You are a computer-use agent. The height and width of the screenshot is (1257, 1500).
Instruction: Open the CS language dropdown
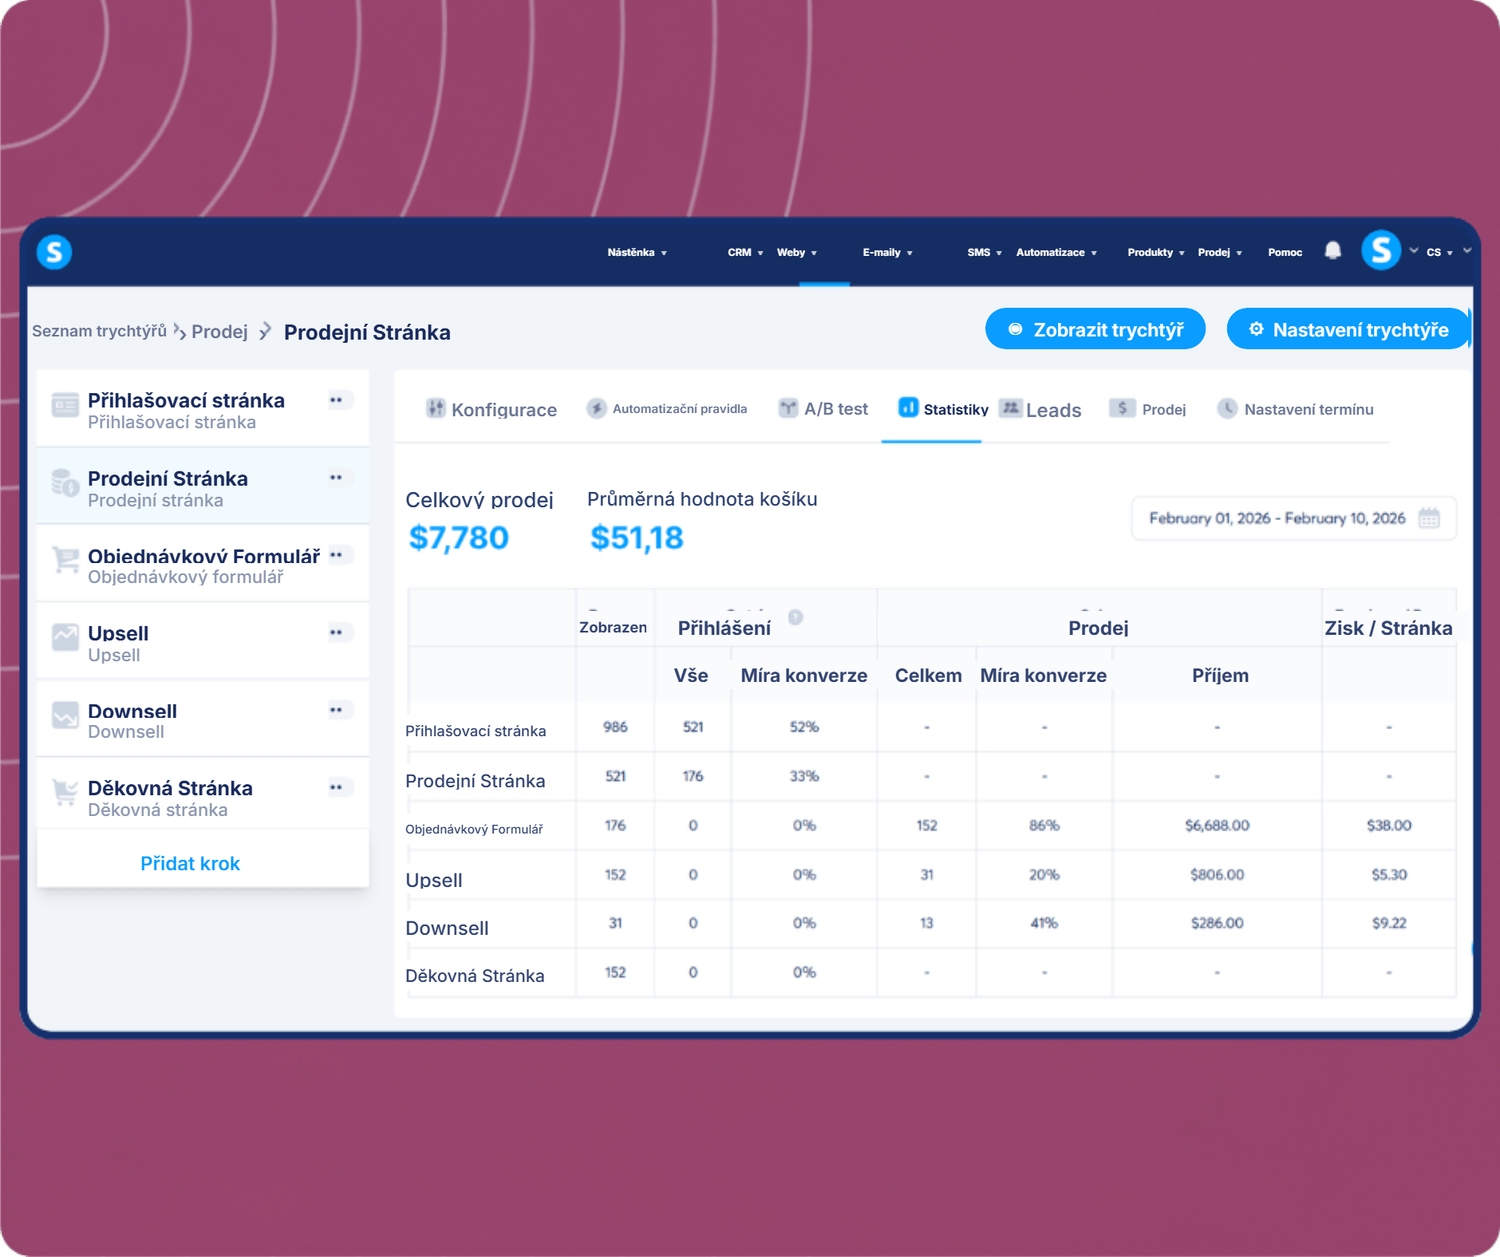[1439, 253]
